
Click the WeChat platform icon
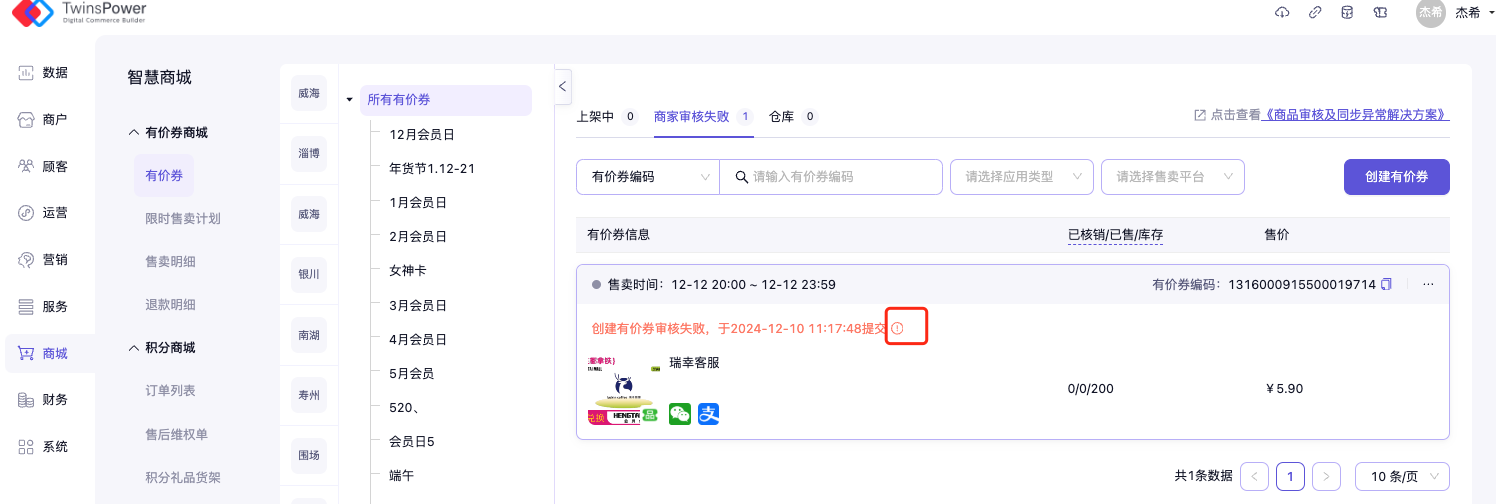click(x=680, y=414)
